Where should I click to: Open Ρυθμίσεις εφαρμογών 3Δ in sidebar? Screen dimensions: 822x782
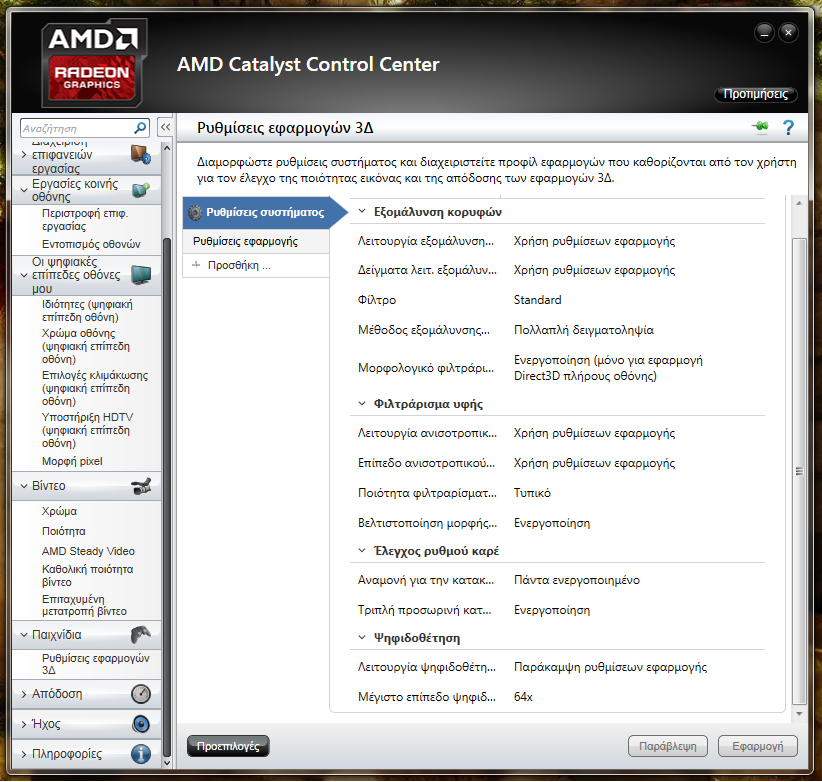point(95,664)
